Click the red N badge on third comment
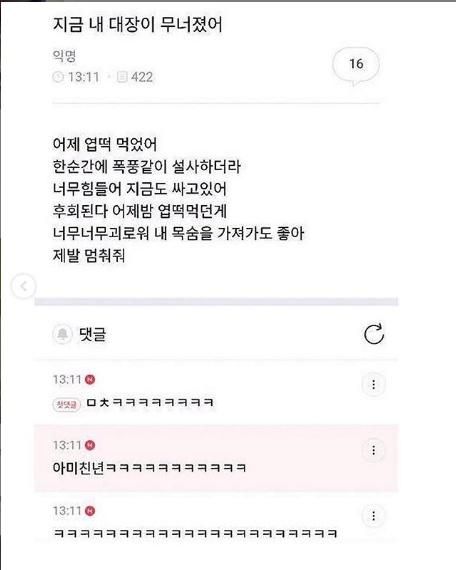 (90, 511)
